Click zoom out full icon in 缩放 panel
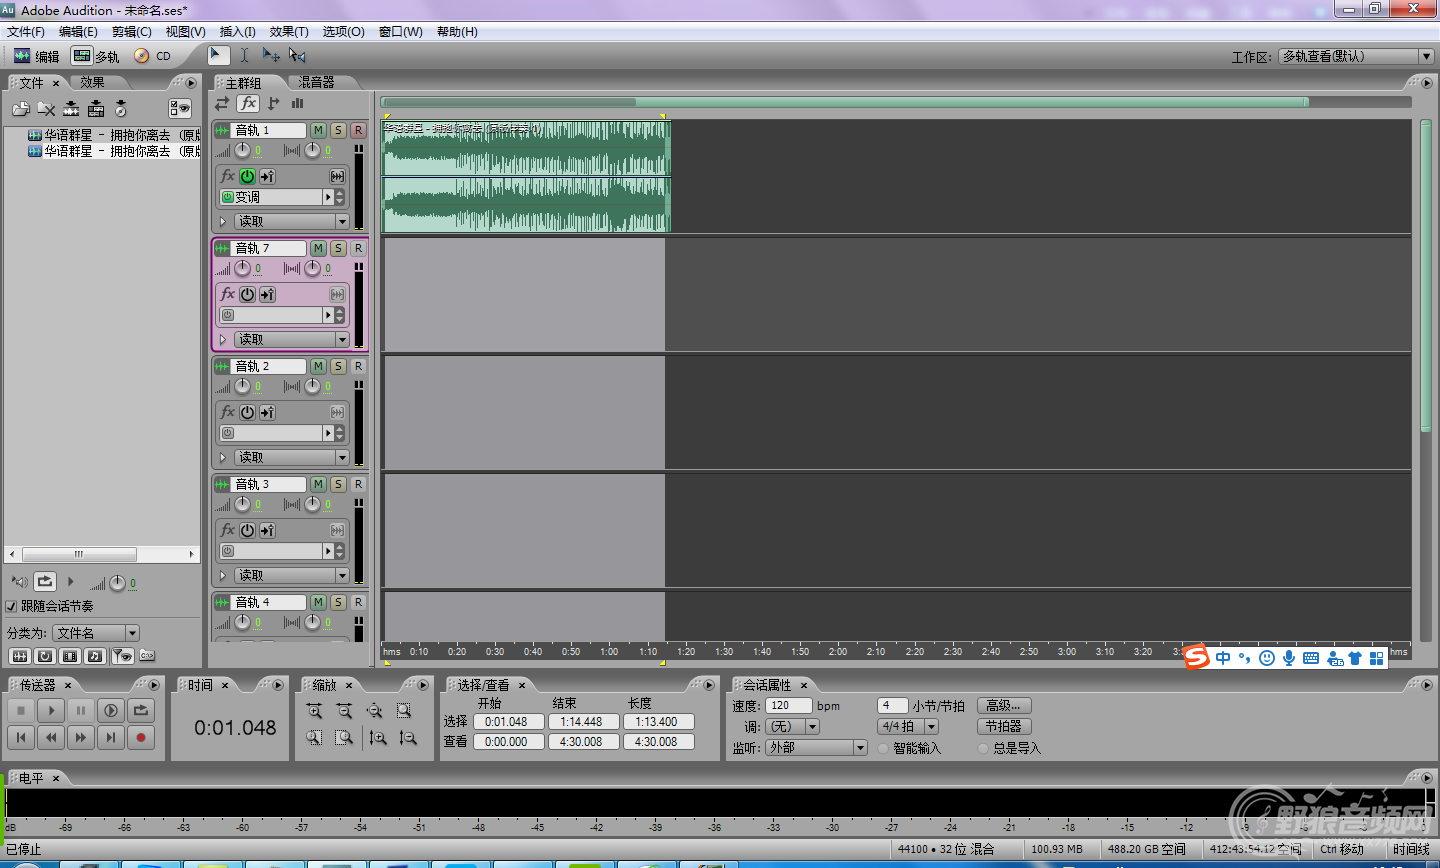This screenshot has width=1440, height=868. coord(374,710)
